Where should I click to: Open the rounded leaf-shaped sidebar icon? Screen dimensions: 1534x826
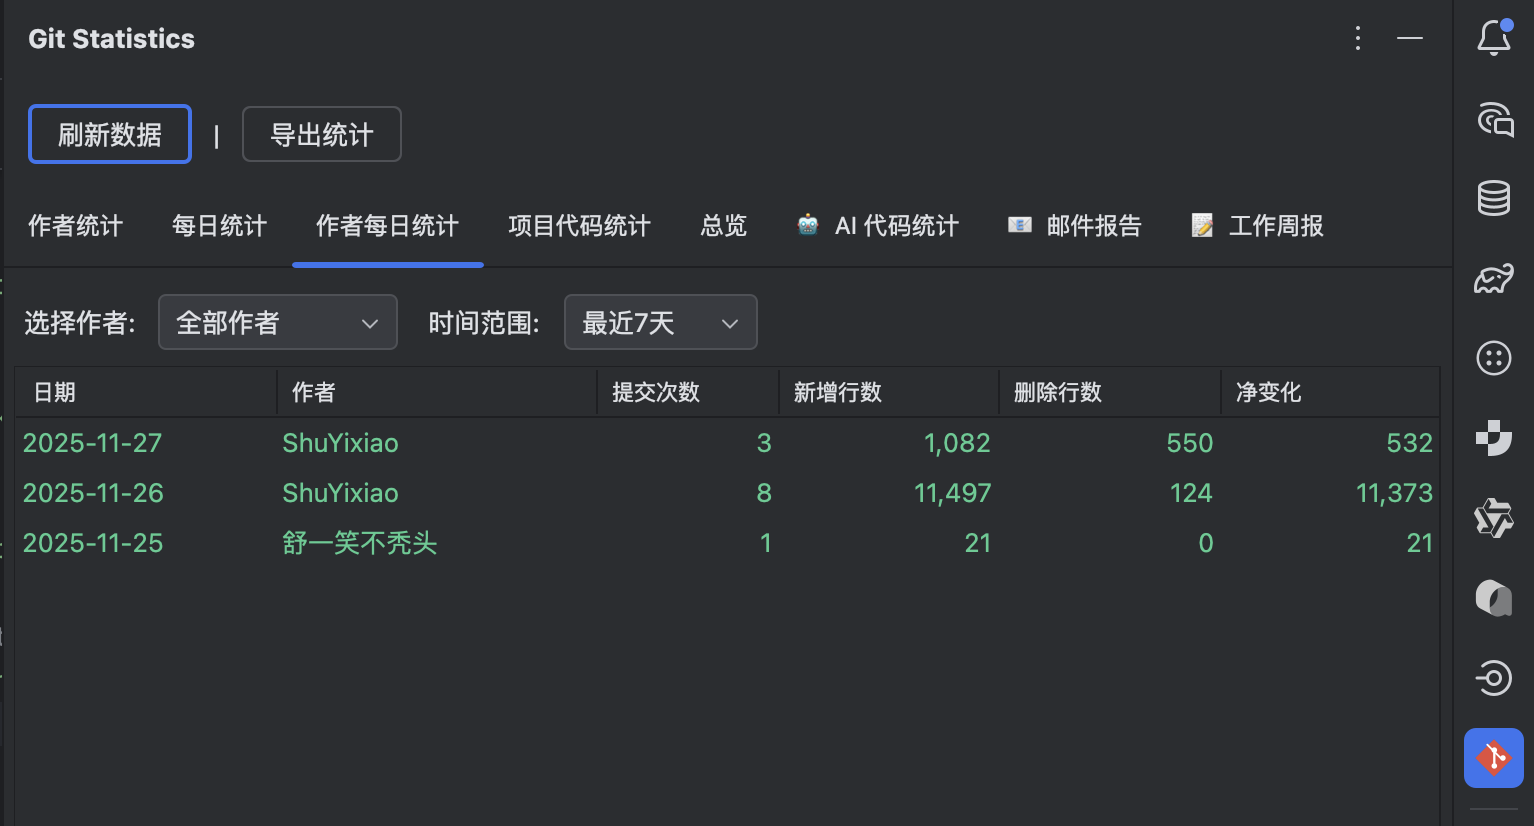click(x=1494, y=598)
